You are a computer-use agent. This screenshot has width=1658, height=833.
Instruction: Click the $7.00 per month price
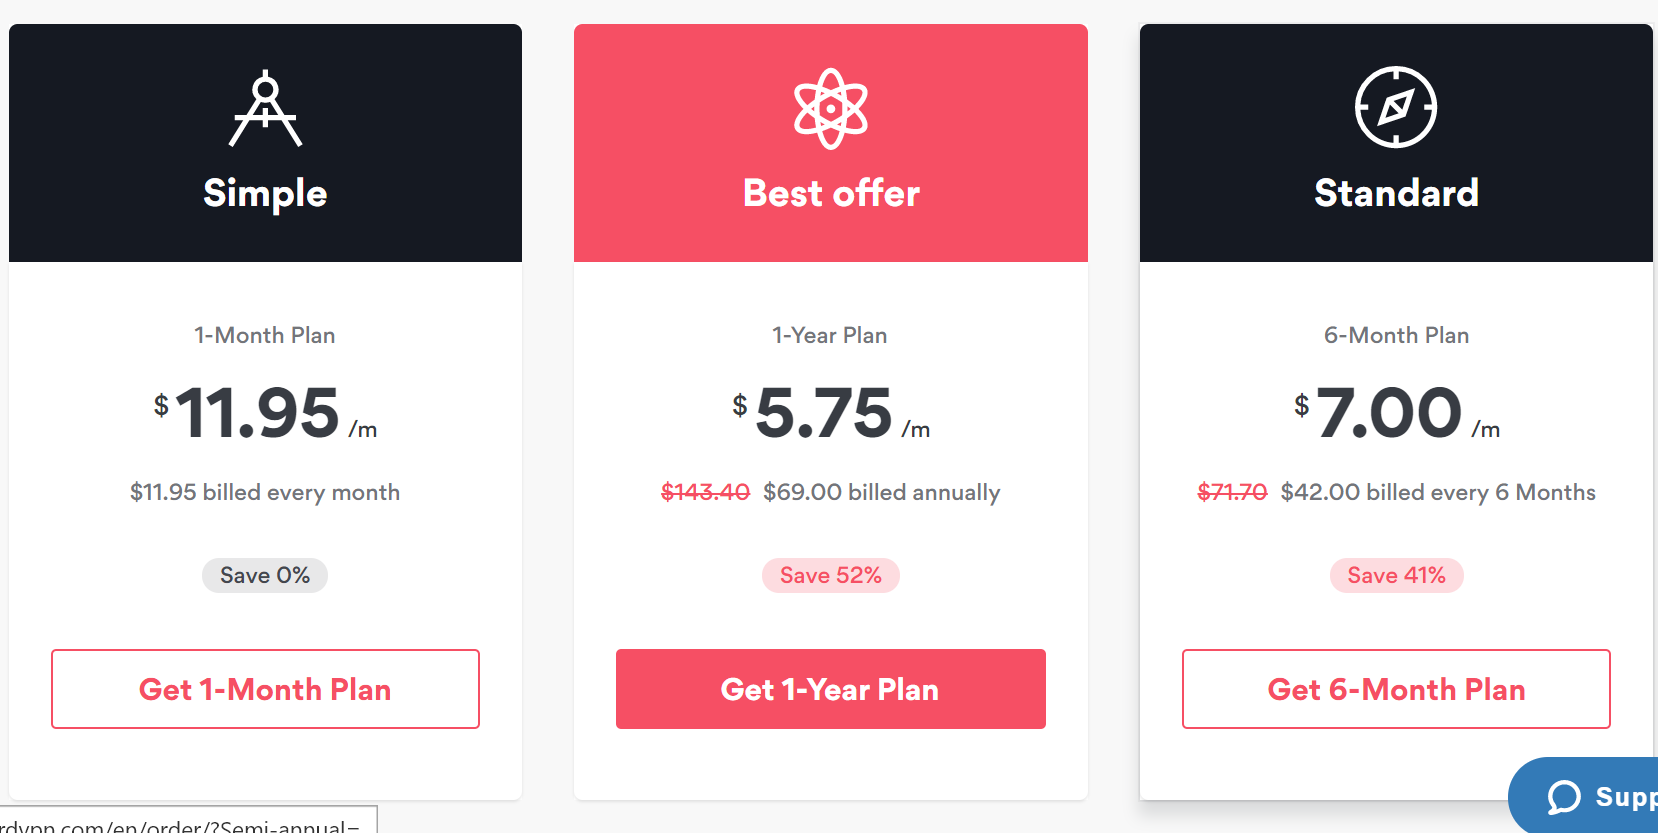(1396, 413)
